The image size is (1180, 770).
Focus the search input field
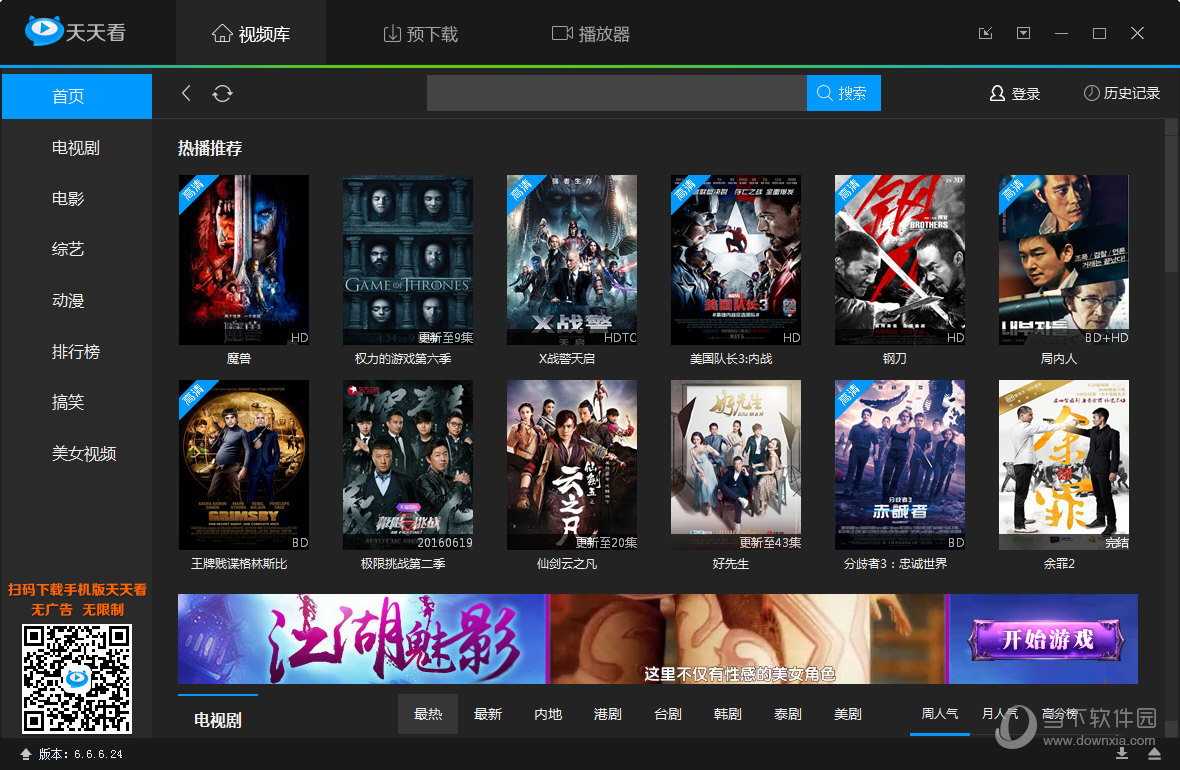[616, 93]
